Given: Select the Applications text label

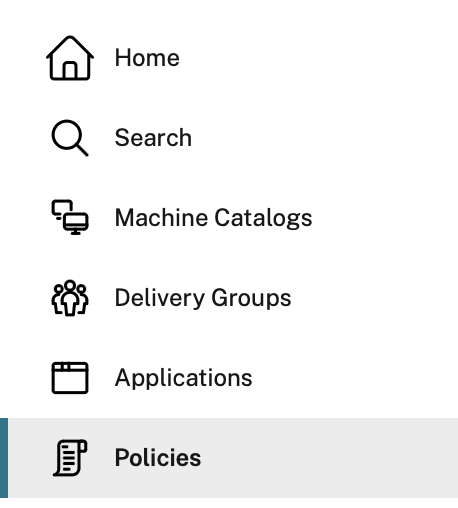Looking at the screenshot, I should [x=183, y=378].
